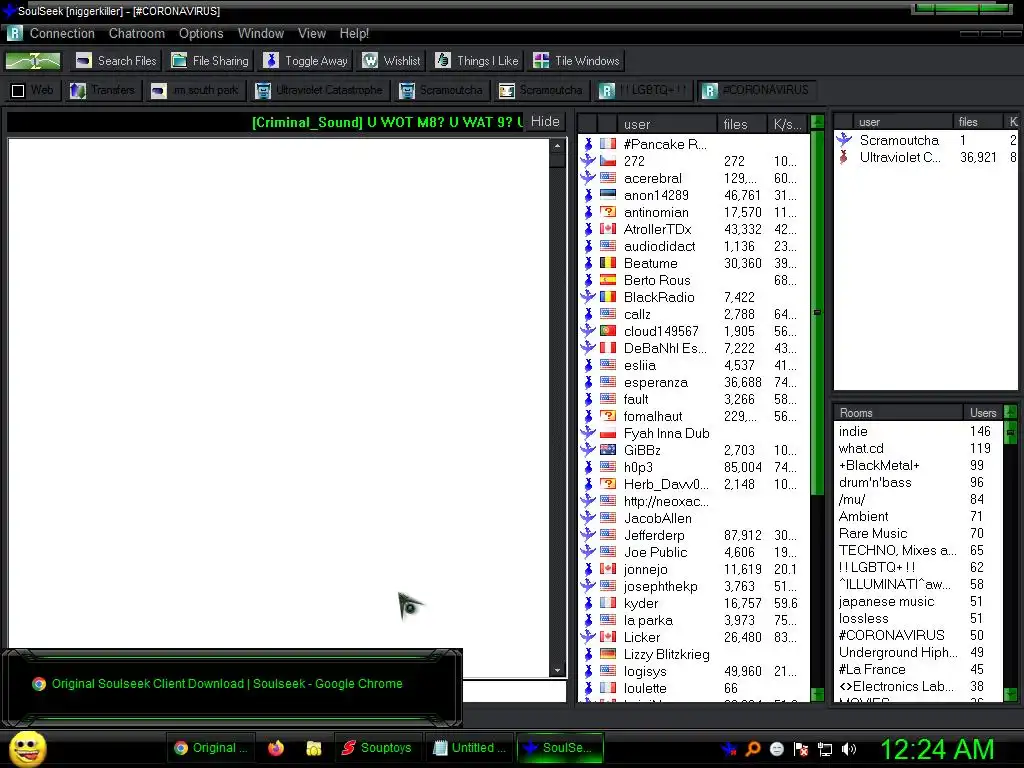Click the green bandwidth graph icon in toolbar
This screenshot has height=768, width=1024.
click(33, 61)
